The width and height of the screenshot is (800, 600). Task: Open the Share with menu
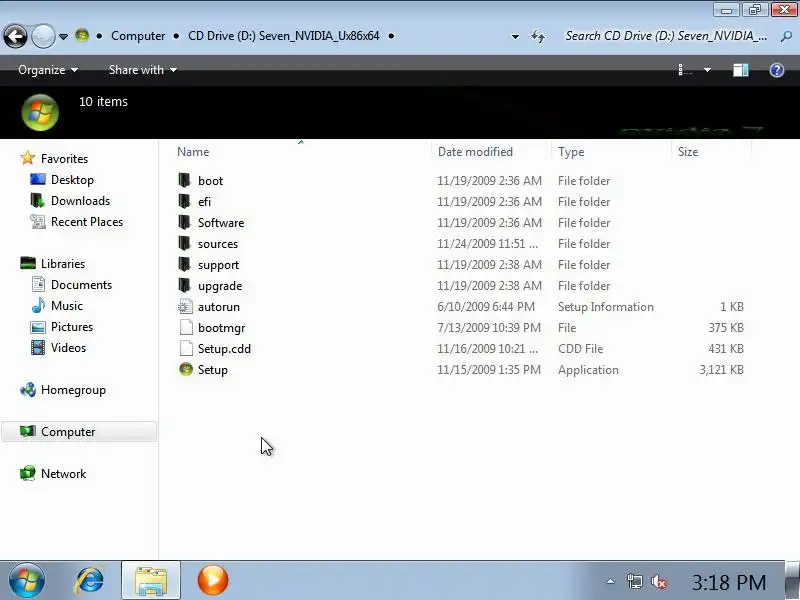click(x=143, y=70)
